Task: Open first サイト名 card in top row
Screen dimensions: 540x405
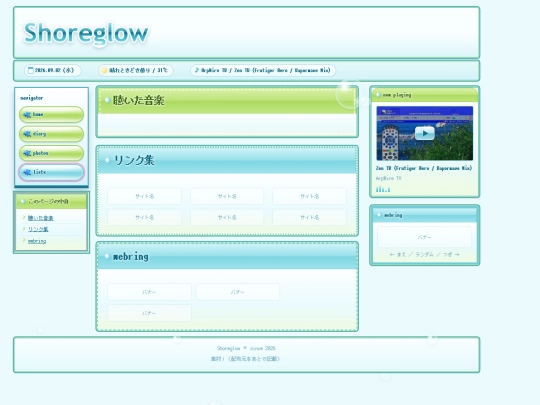Action: point(144,196)
